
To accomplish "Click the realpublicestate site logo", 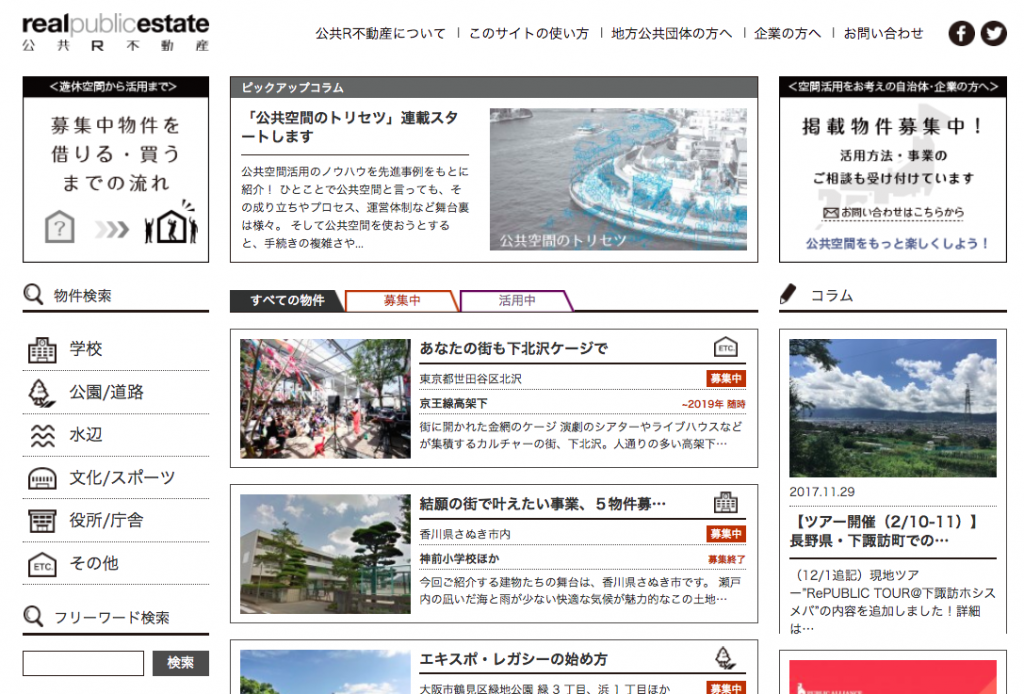I will (x=116, y=33).
